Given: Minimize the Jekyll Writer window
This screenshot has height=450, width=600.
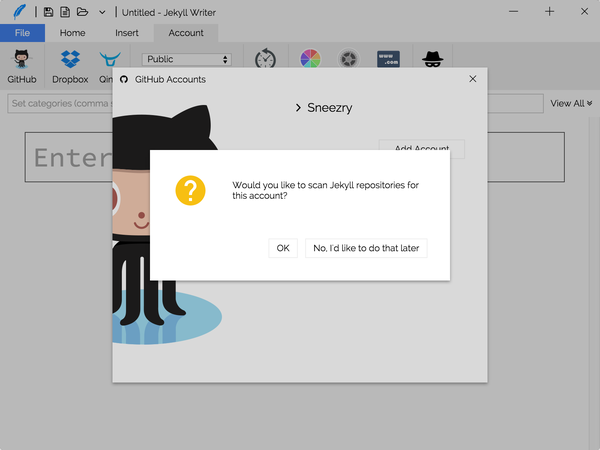Looking at the screenshot, I should pos(514,11).
